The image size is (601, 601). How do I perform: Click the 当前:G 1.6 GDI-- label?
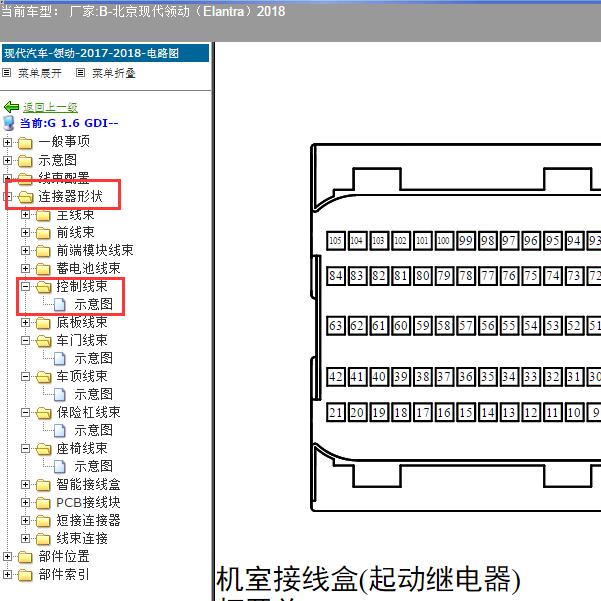pyautogui.click(x=69, y=123)
